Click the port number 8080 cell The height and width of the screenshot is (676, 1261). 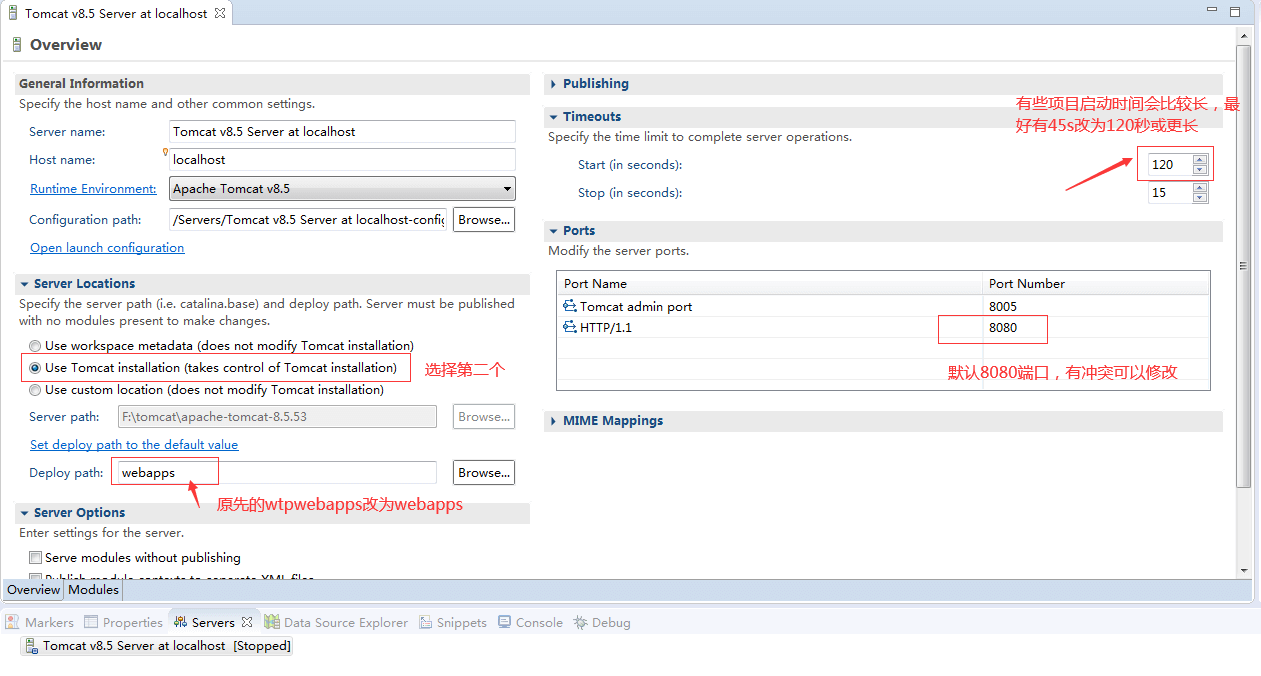[1003, 327]
